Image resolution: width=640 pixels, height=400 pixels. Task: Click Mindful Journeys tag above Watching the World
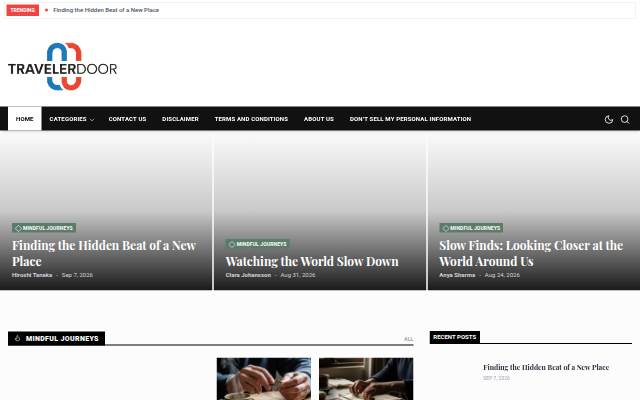pos(258,244)
